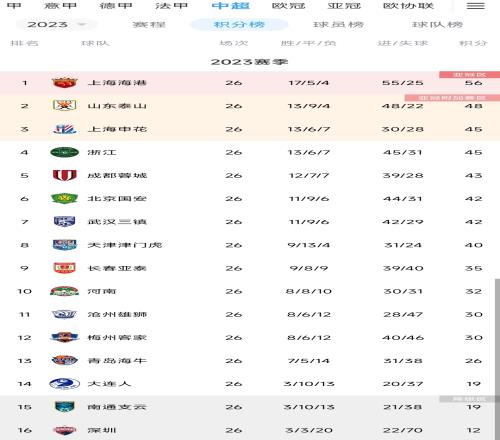Click points 35 of 长春亚泰
The width and height of the screenshot is (500, 440).
(474, 268)
